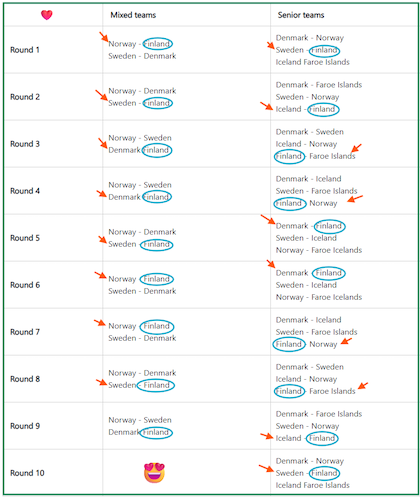This screenshot has height=500, width=420.
Task: Click circled Finland in Round 5 senior teams
Action: (329, 226)
